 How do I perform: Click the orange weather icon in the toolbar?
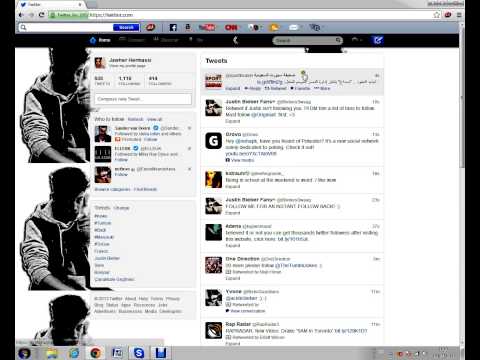point(274,27)
